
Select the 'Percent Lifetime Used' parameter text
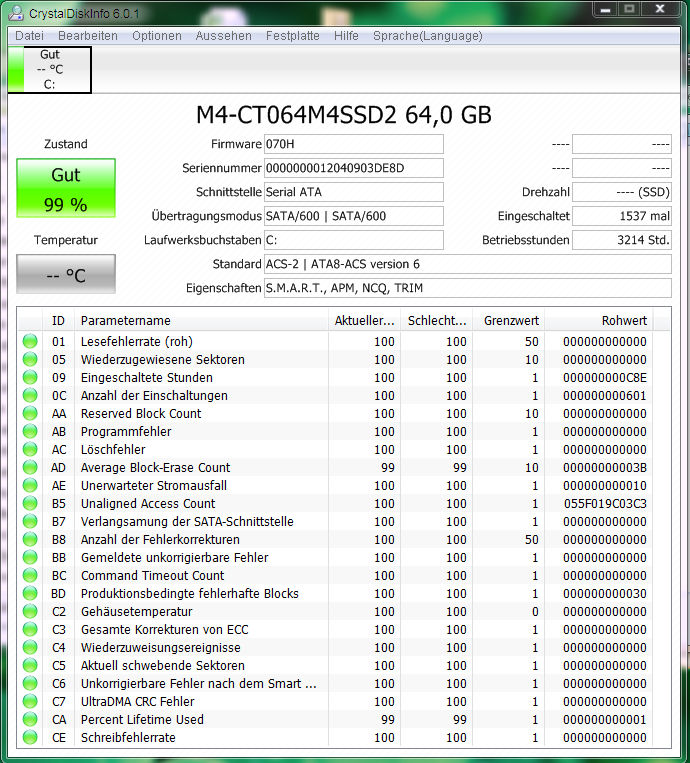[142, 719]
